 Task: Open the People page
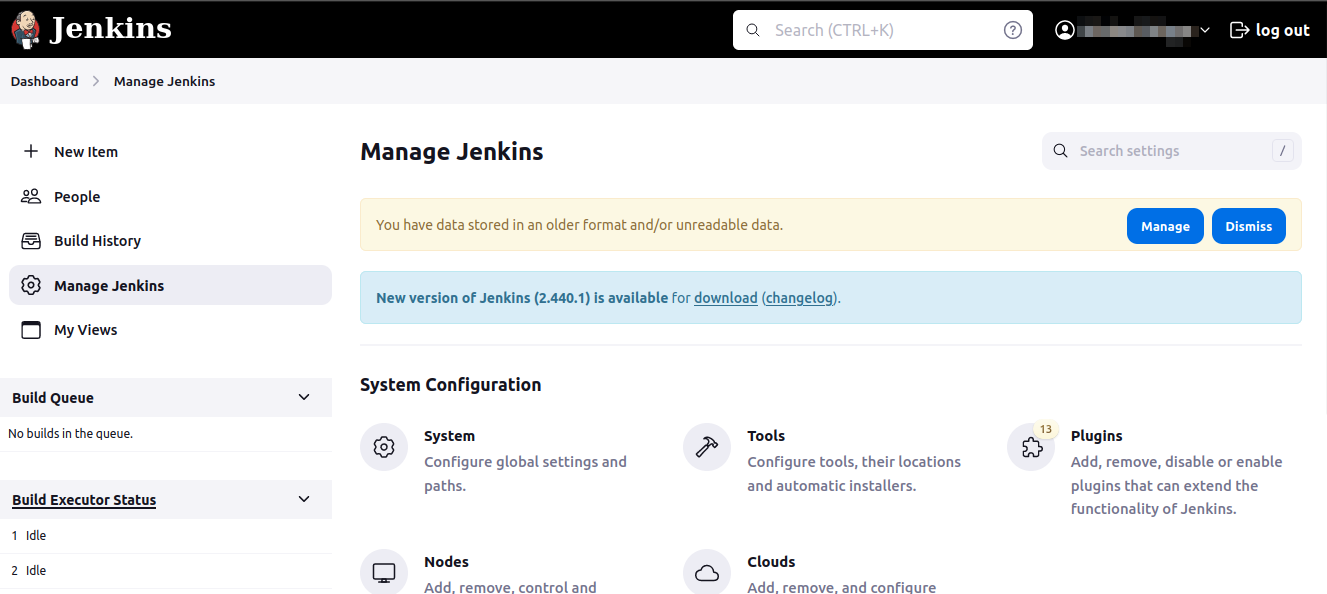[170, 196]
